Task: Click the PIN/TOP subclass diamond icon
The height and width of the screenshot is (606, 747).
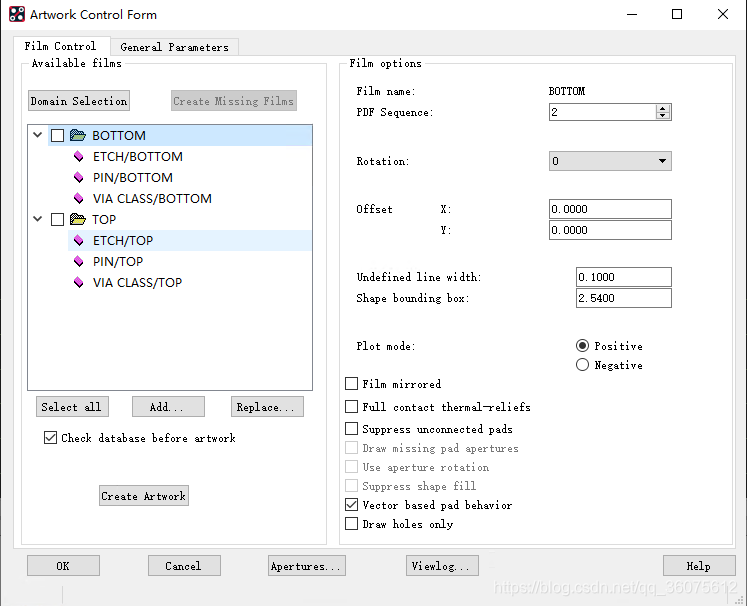Action: (x=79, y=262)
